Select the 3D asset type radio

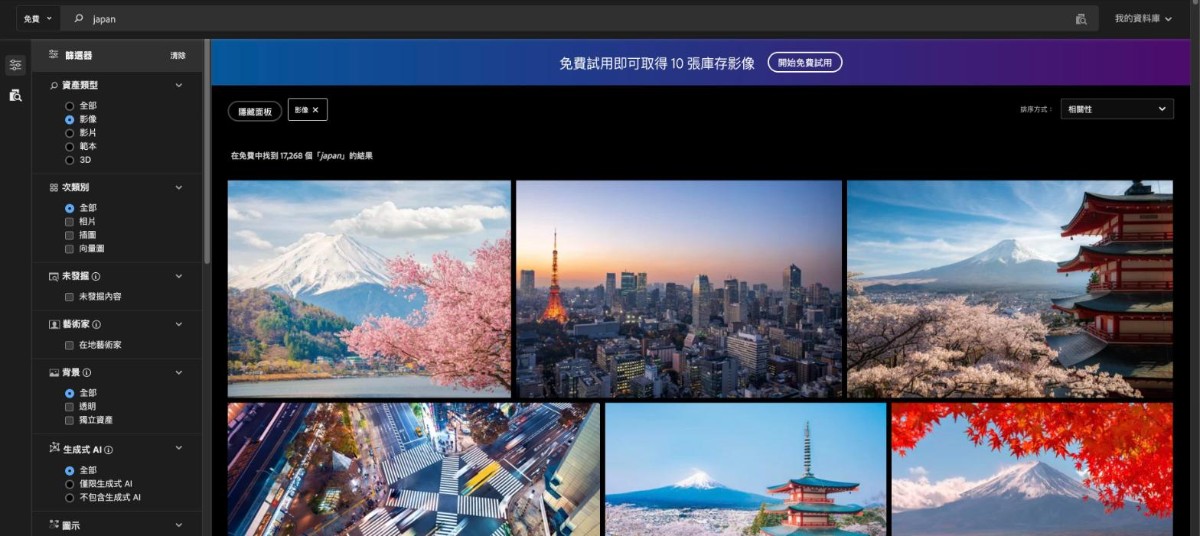(x=70, y=160)
